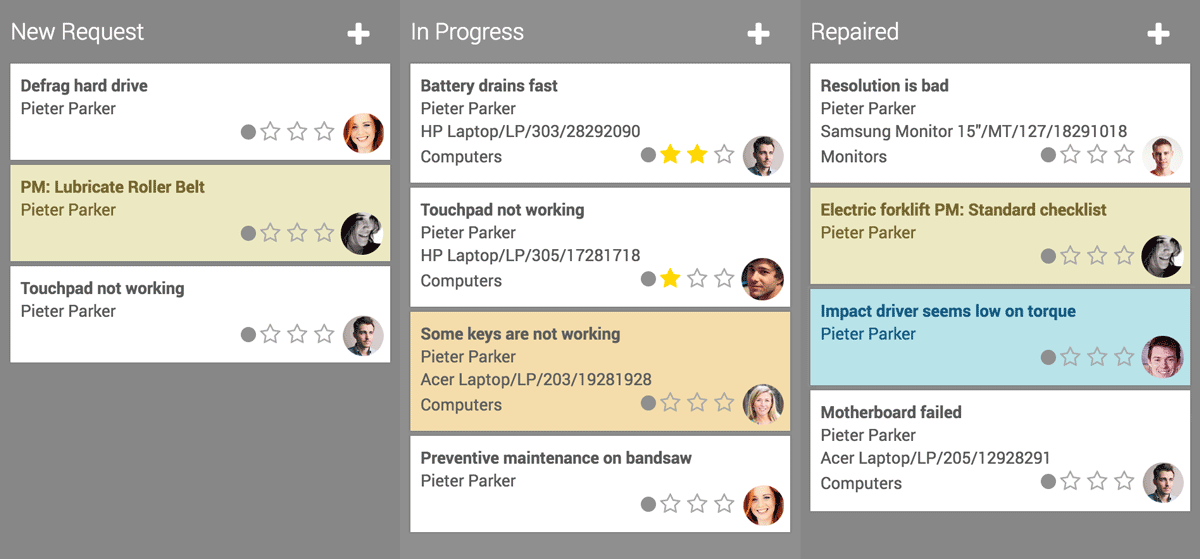Click the Repaired column heading
The image size is (1200, 559).
854,32
